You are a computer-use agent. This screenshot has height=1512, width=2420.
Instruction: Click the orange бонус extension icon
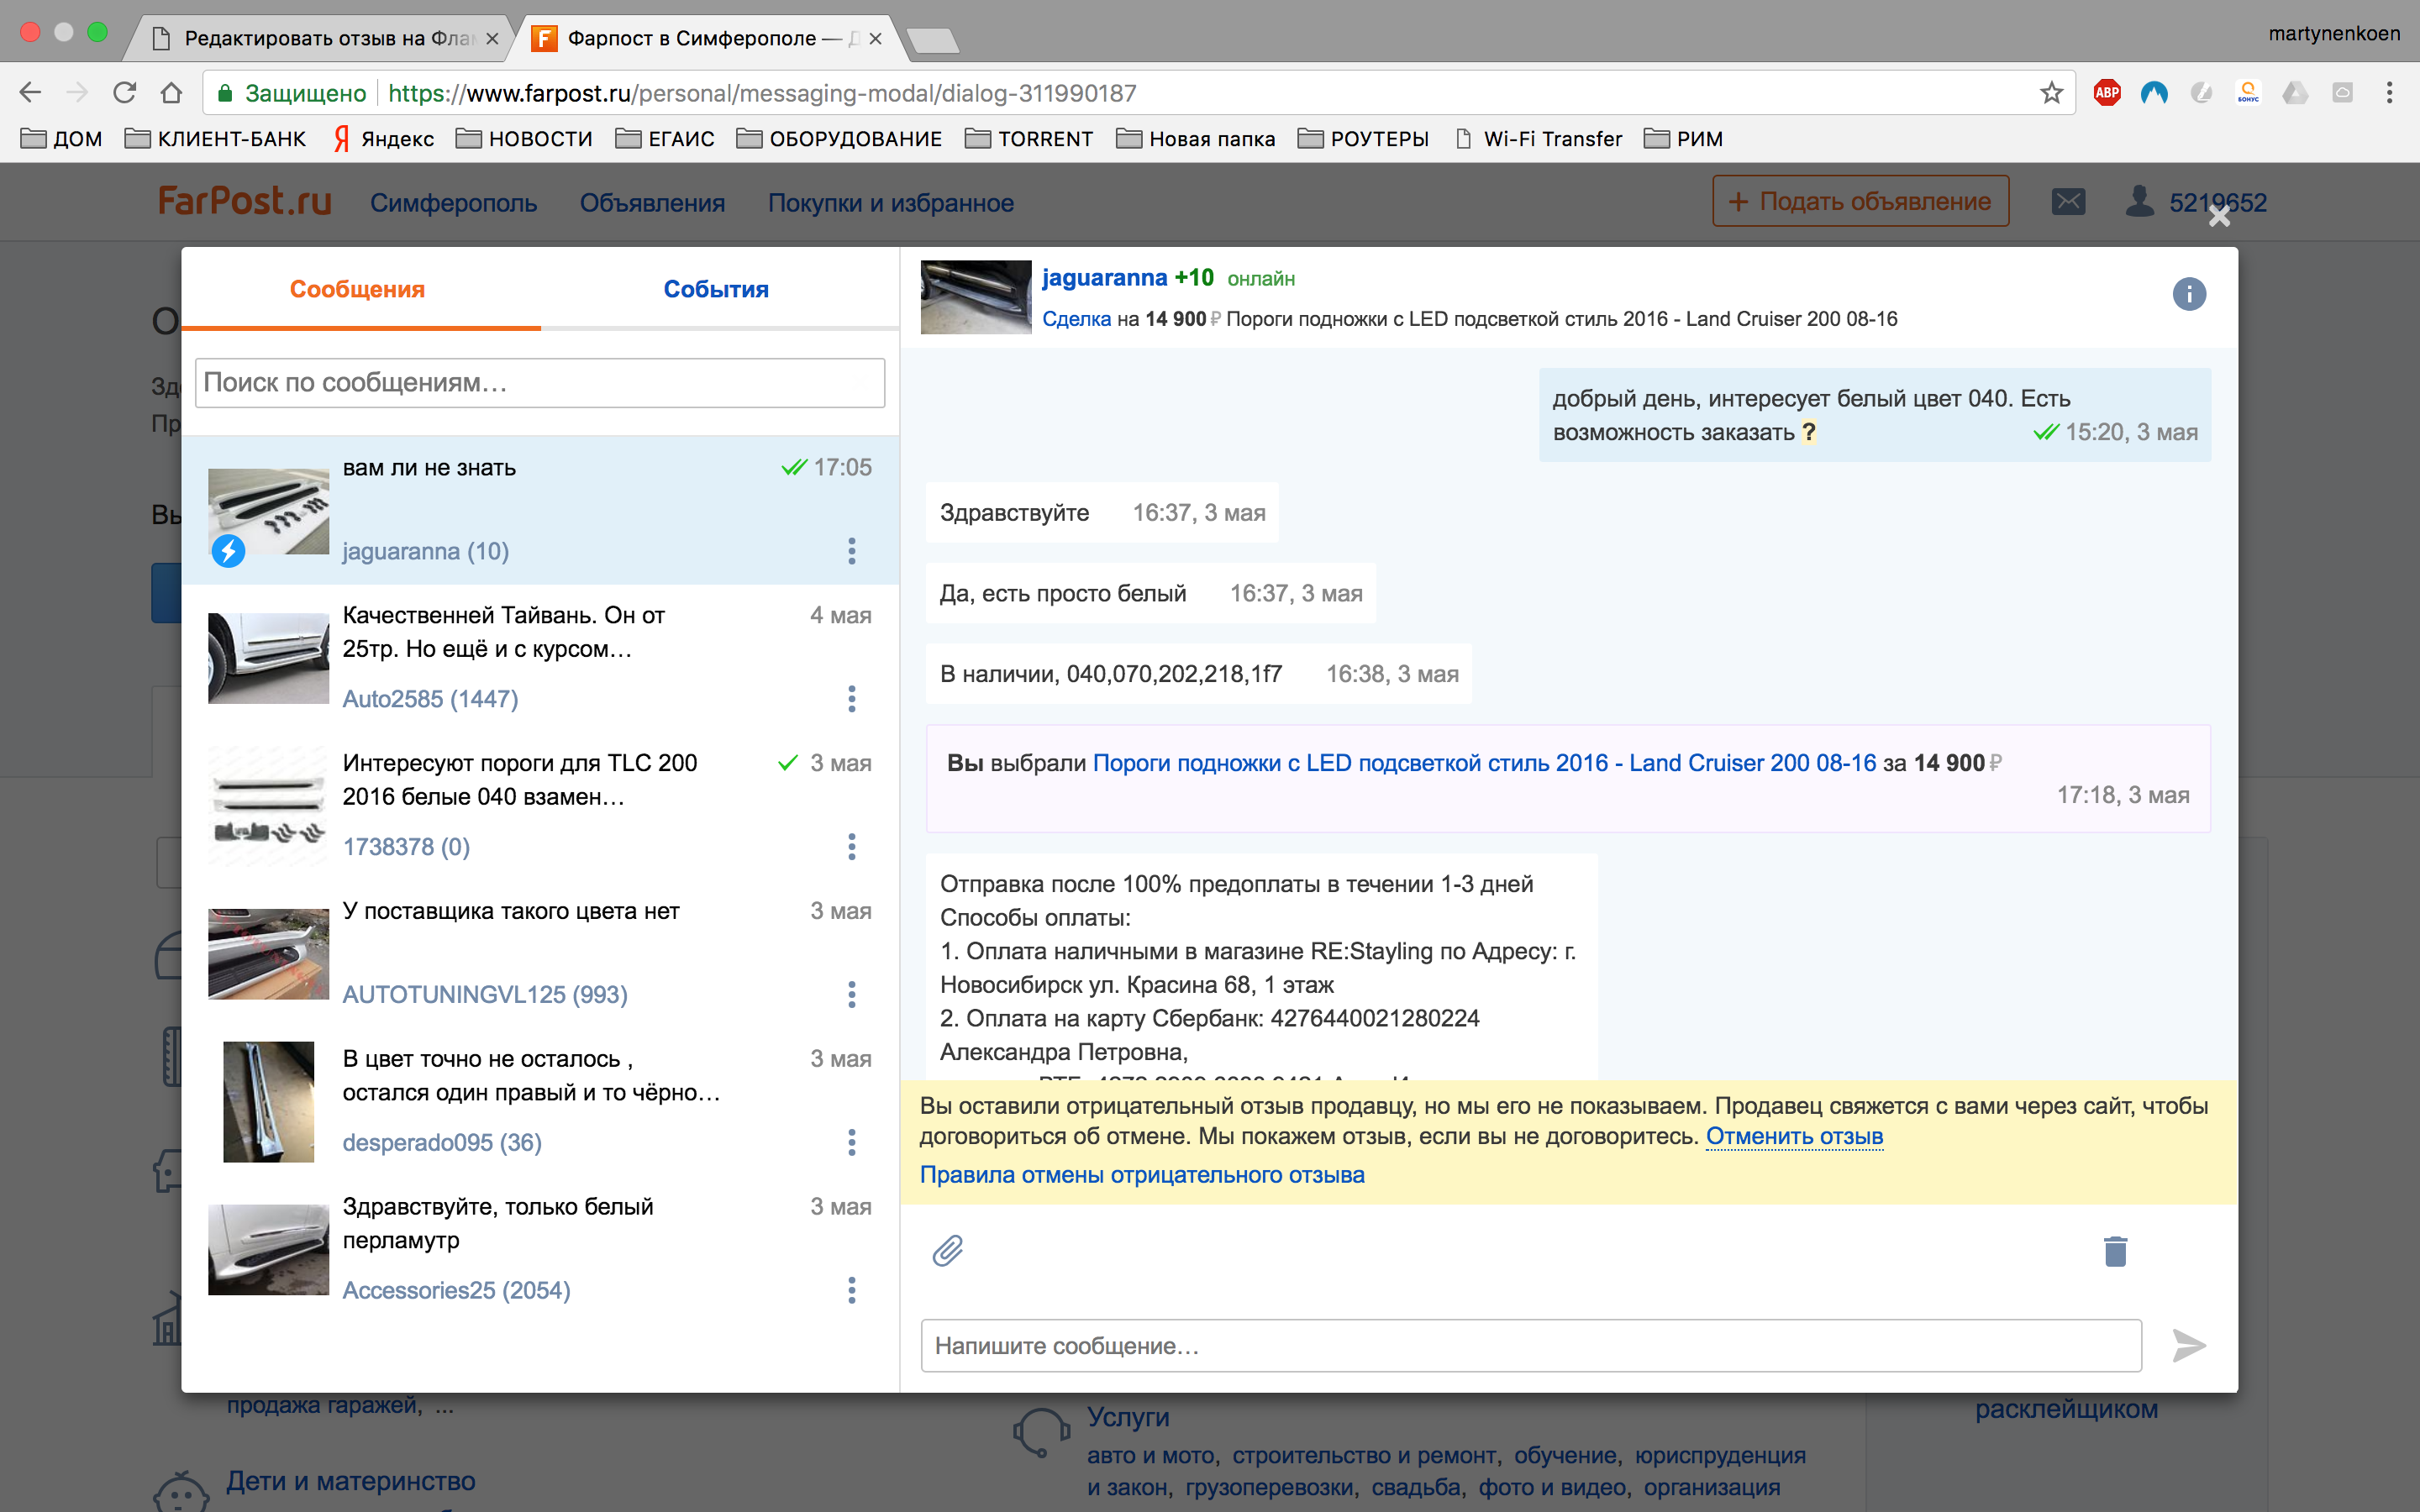(x=2248, y=93)
